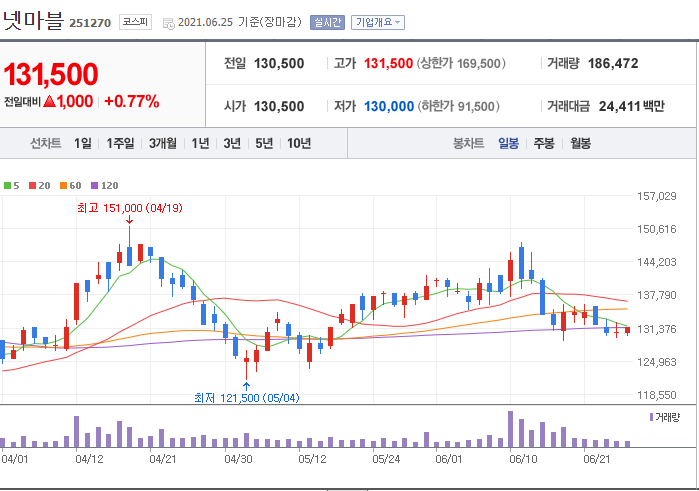Click the 실시간 button
The height and width of the screenshot is (491, 699).
click(x=328, y=22)
